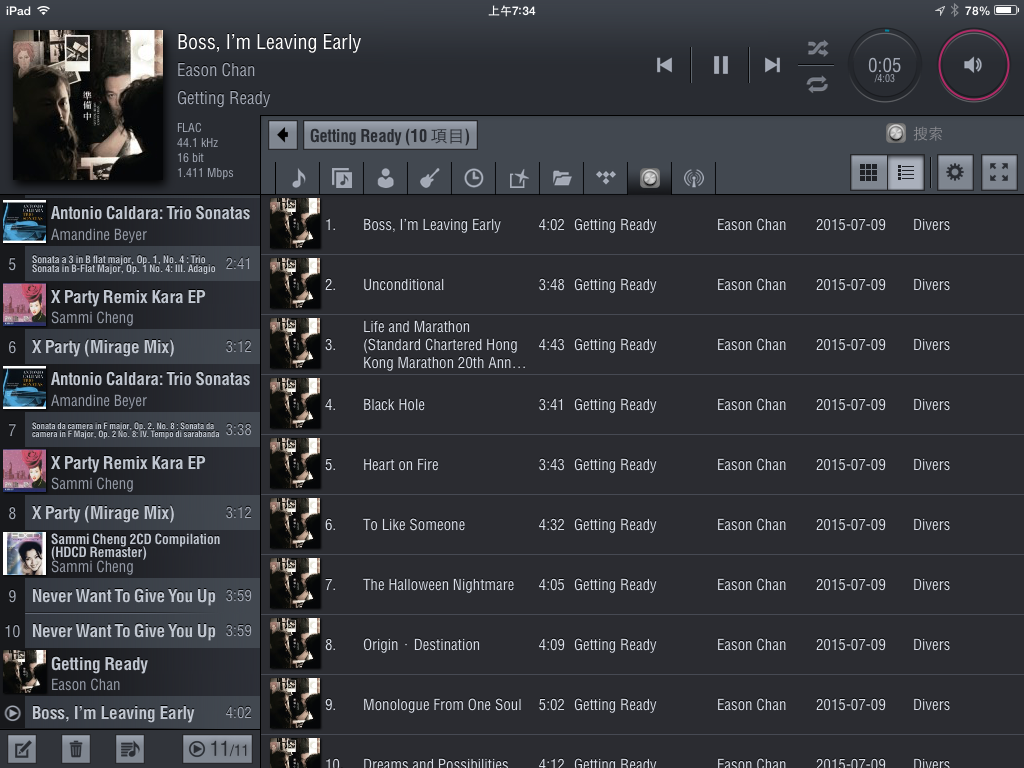Open the recently added (clock) tab

tap(474, 178)
